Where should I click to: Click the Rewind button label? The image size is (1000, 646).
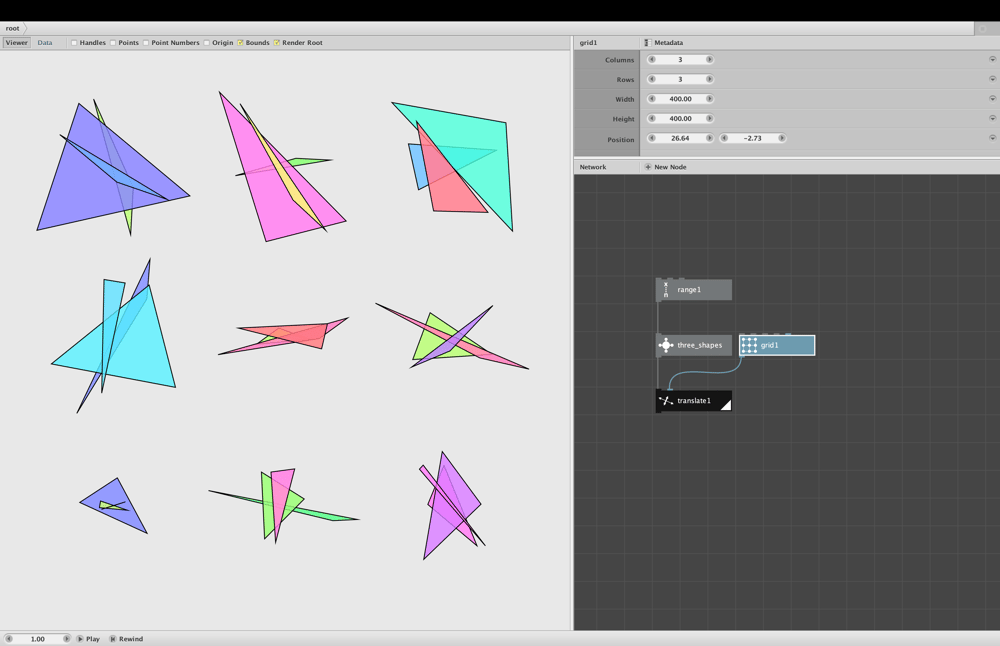pos(131,639)
